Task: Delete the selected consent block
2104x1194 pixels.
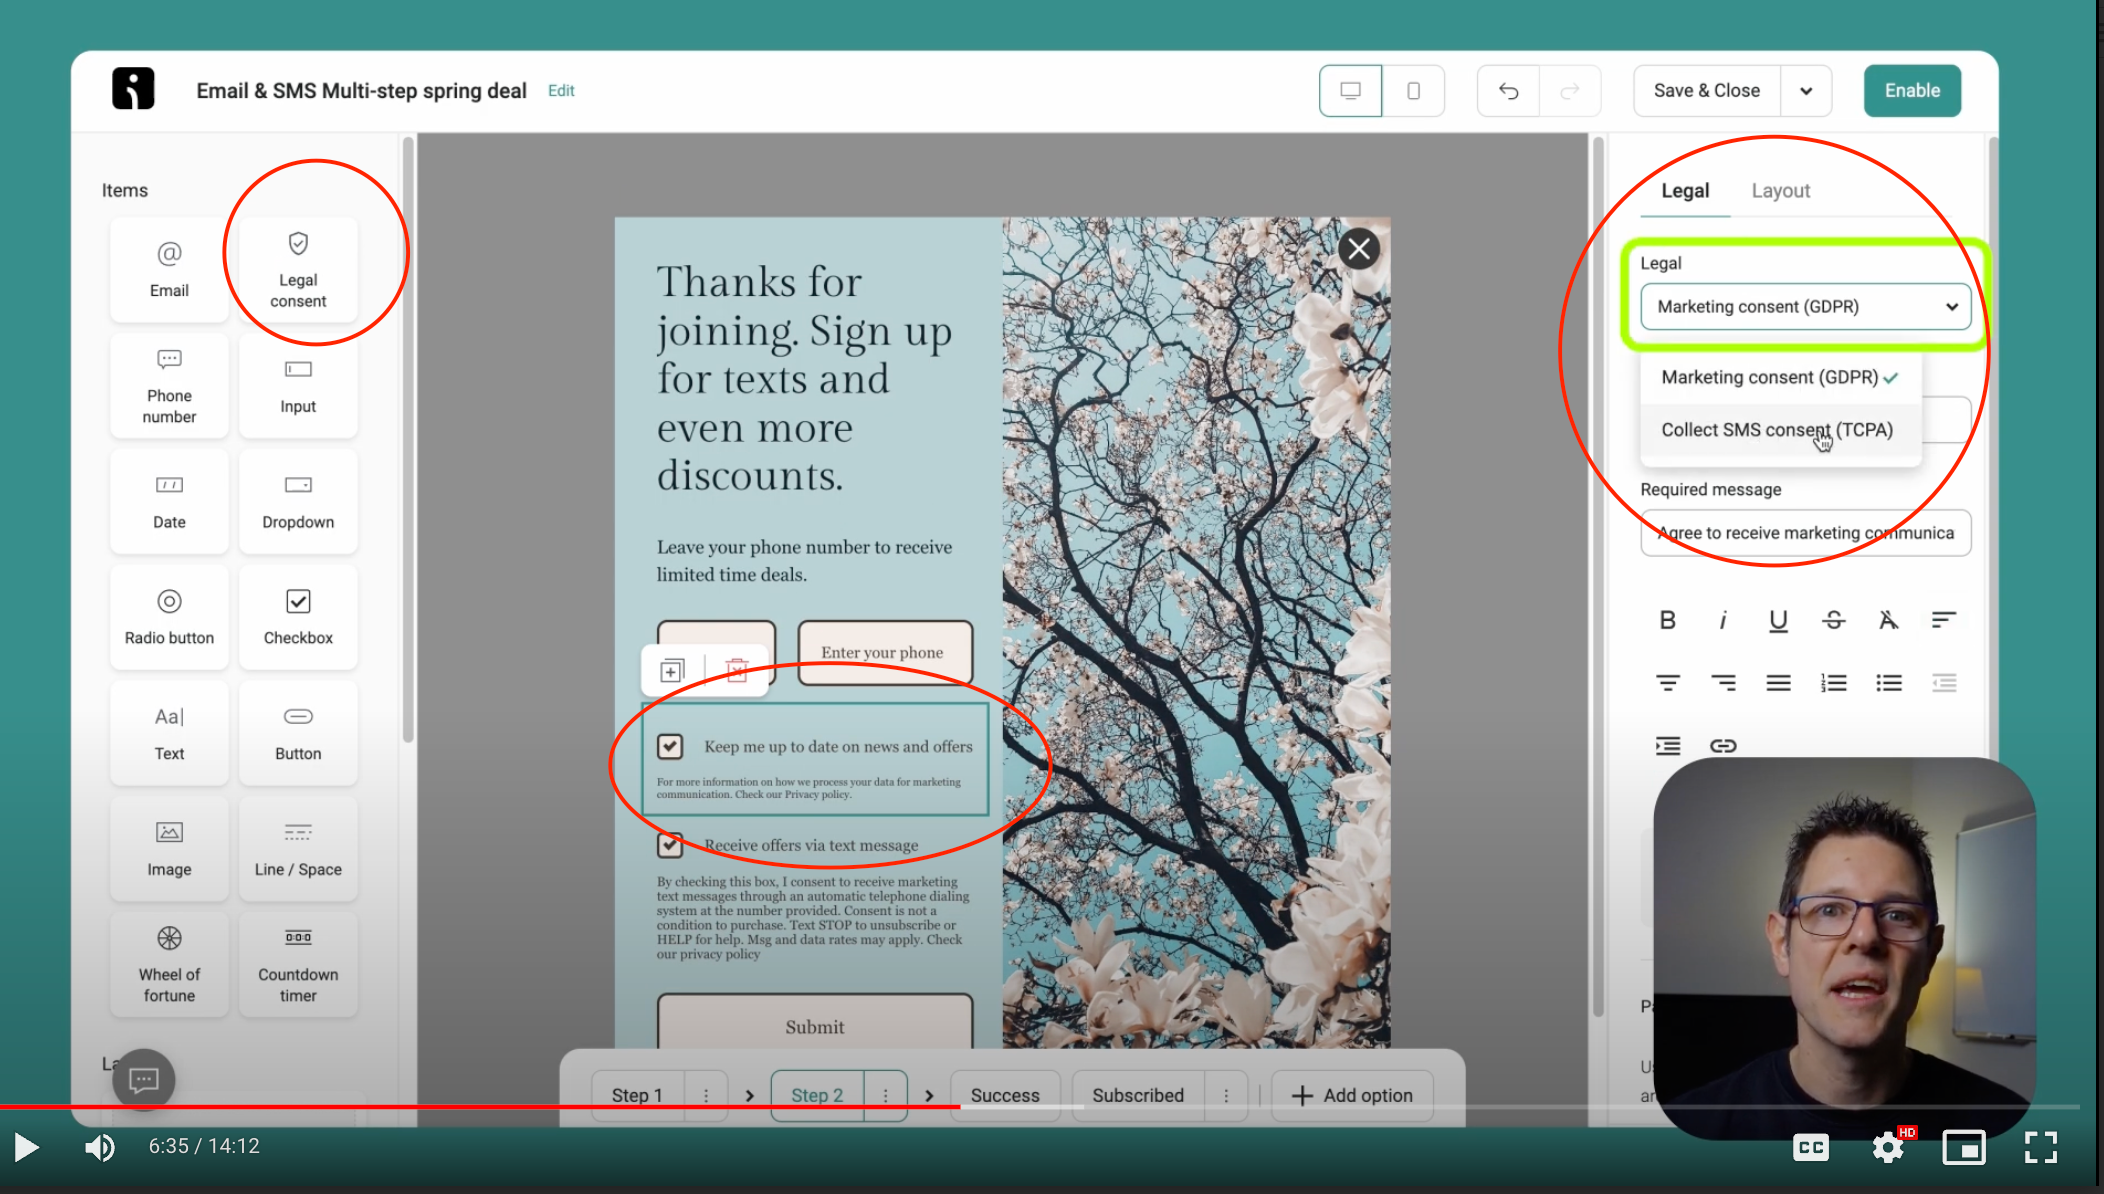Action: [x=737, y=670]
